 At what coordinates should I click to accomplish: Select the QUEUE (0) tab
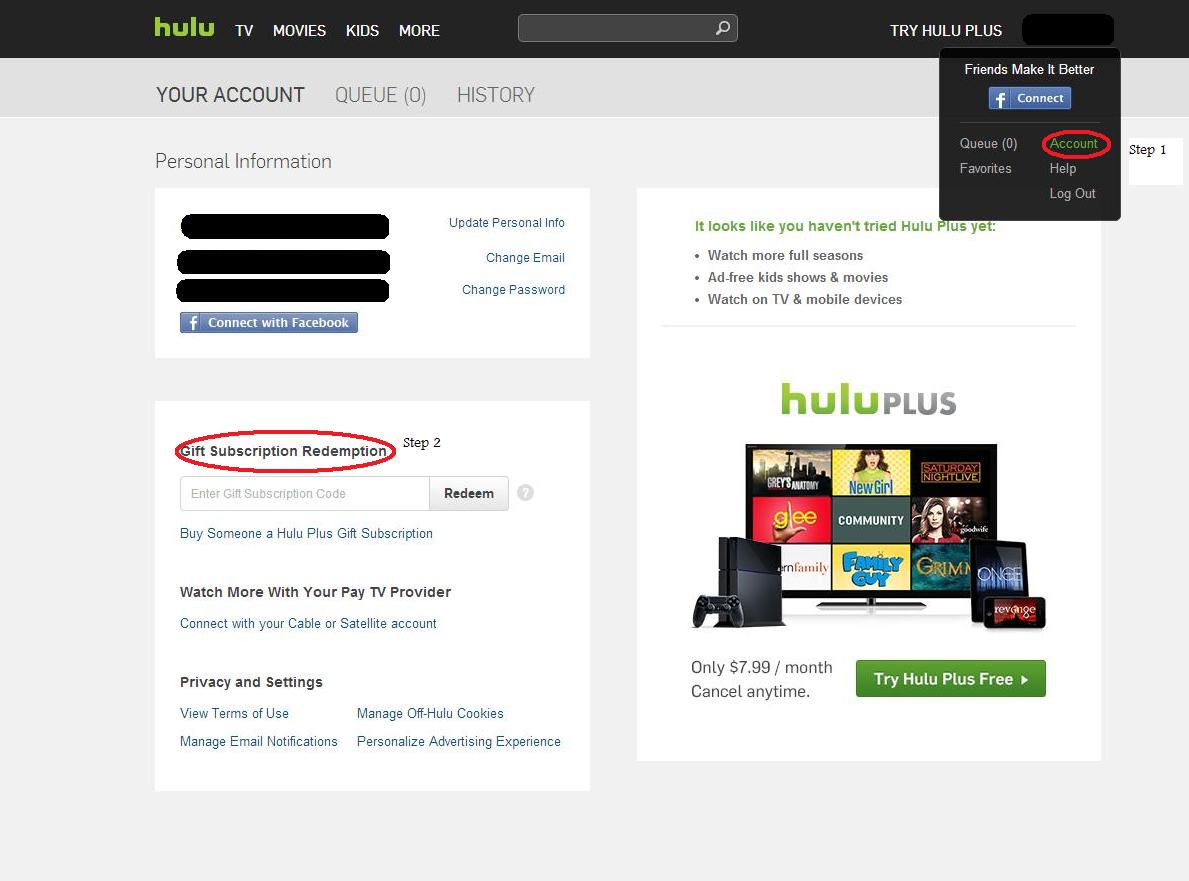point(380,95)
